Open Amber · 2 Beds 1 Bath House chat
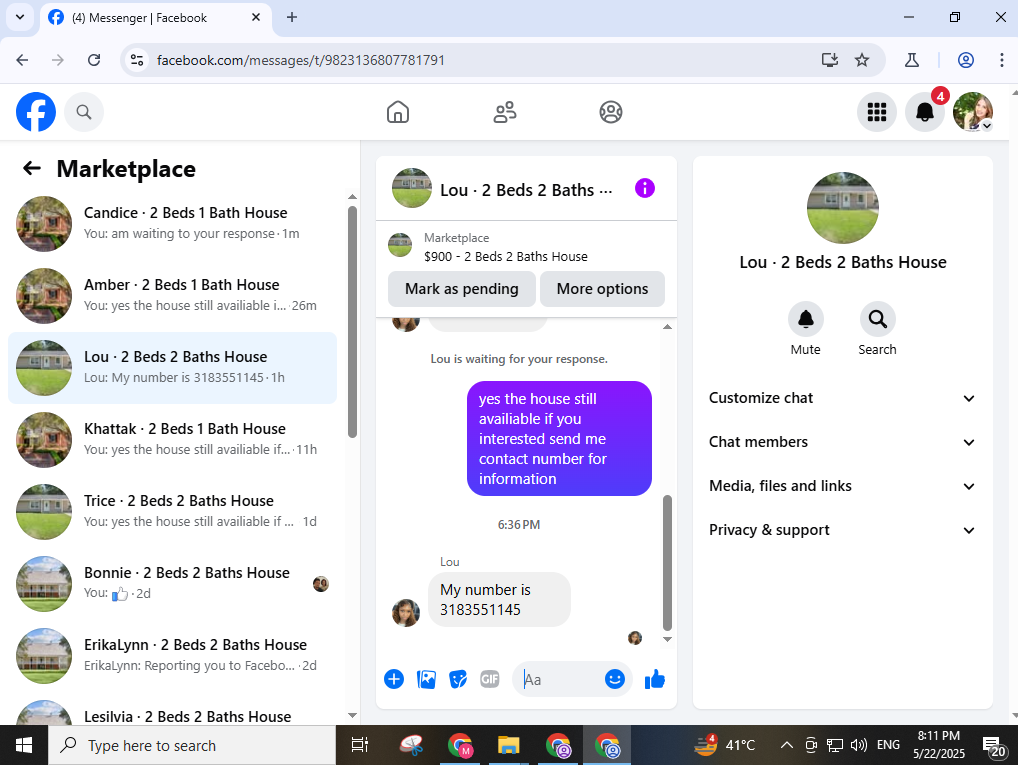 pos(173,295)
